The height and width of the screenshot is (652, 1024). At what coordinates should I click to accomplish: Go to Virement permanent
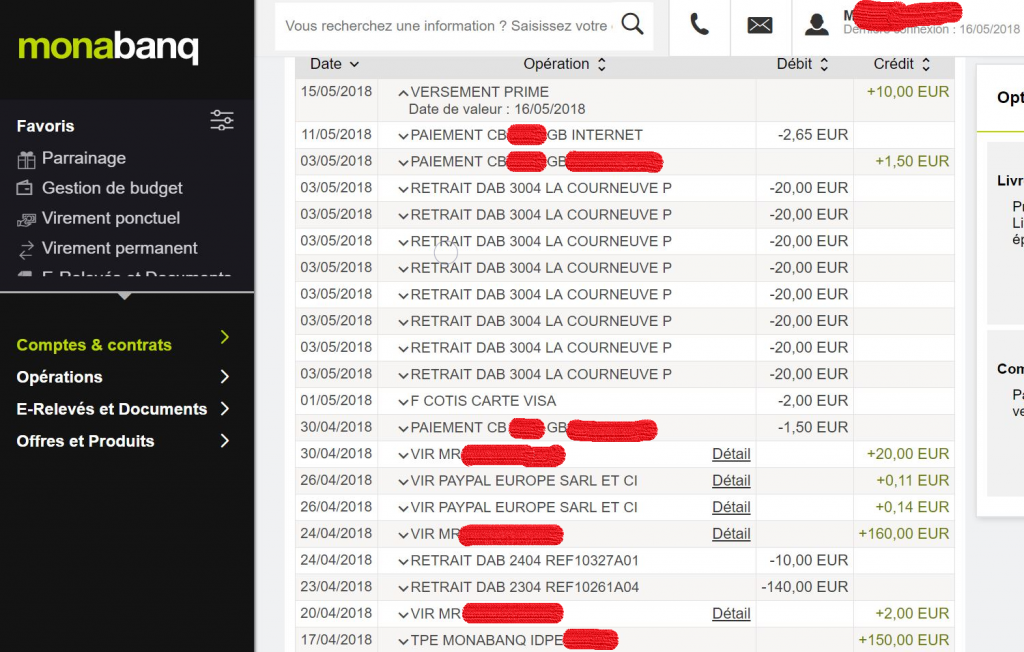[x=120, y=248]
